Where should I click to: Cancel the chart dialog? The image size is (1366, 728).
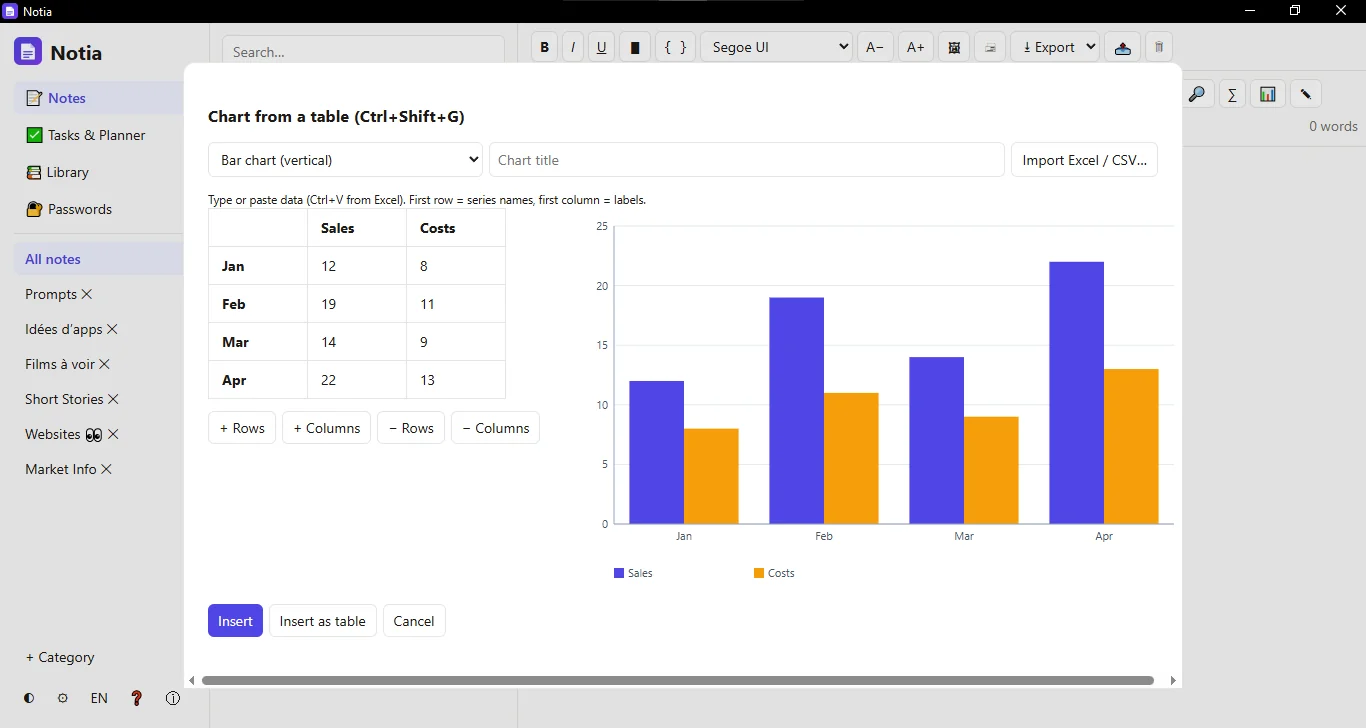(x=414, y=621)
